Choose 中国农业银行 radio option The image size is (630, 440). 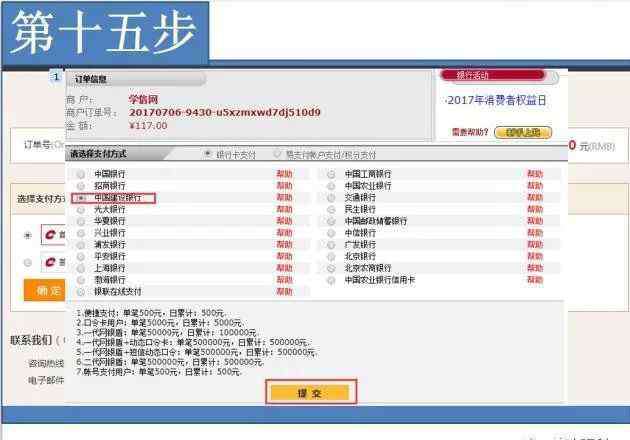[331, 186]
